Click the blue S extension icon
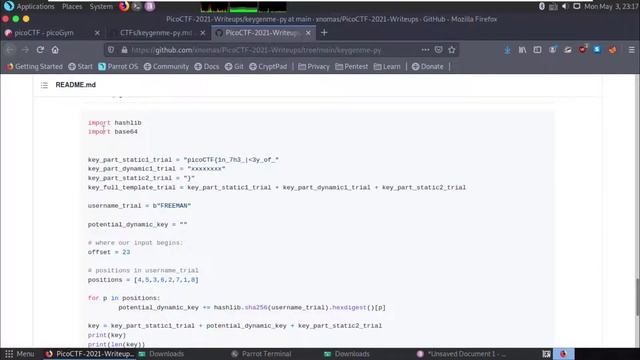The width and height of the screenshot is (640, 360). point(597,50)
